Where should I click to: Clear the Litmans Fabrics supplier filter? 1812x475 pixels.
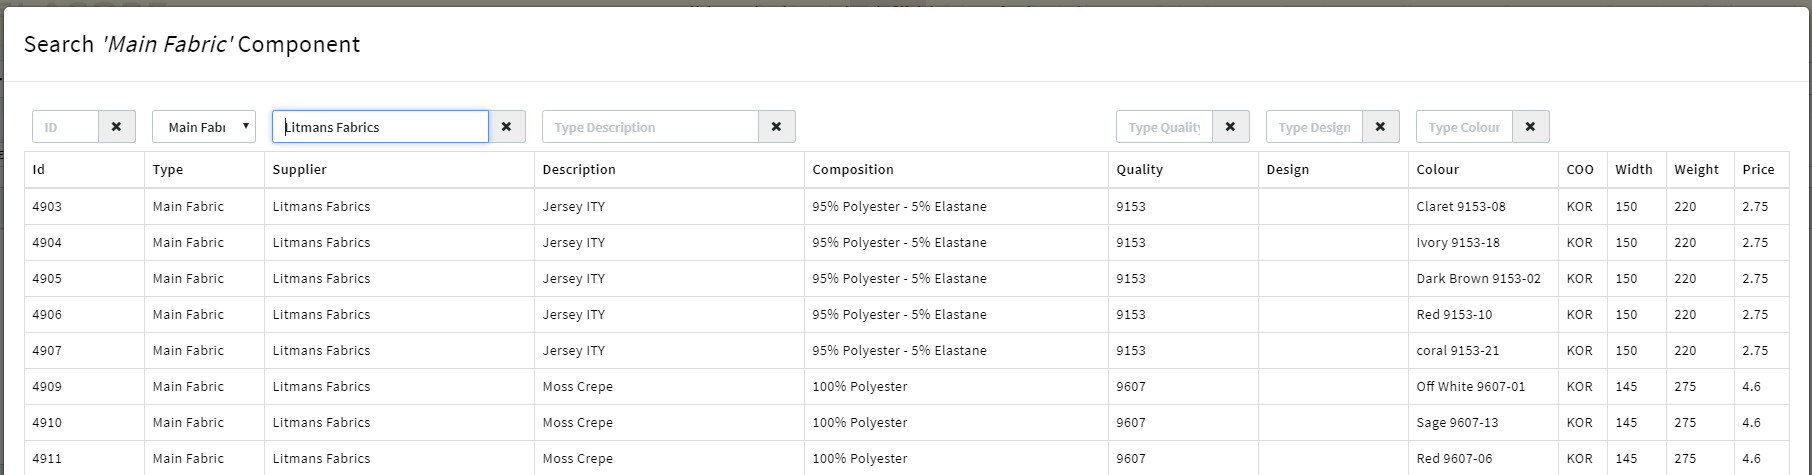pos(506,127)
